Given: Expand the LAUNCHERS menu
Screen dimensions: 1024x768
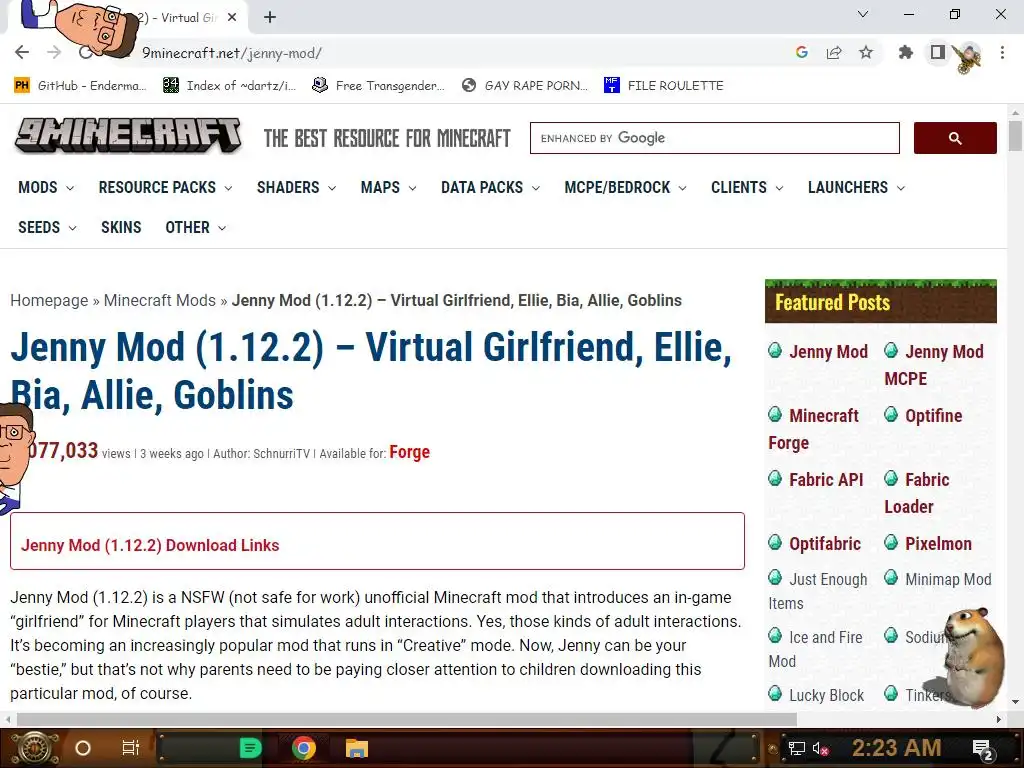Looking at the screenshot, I should tap(856, 188).
